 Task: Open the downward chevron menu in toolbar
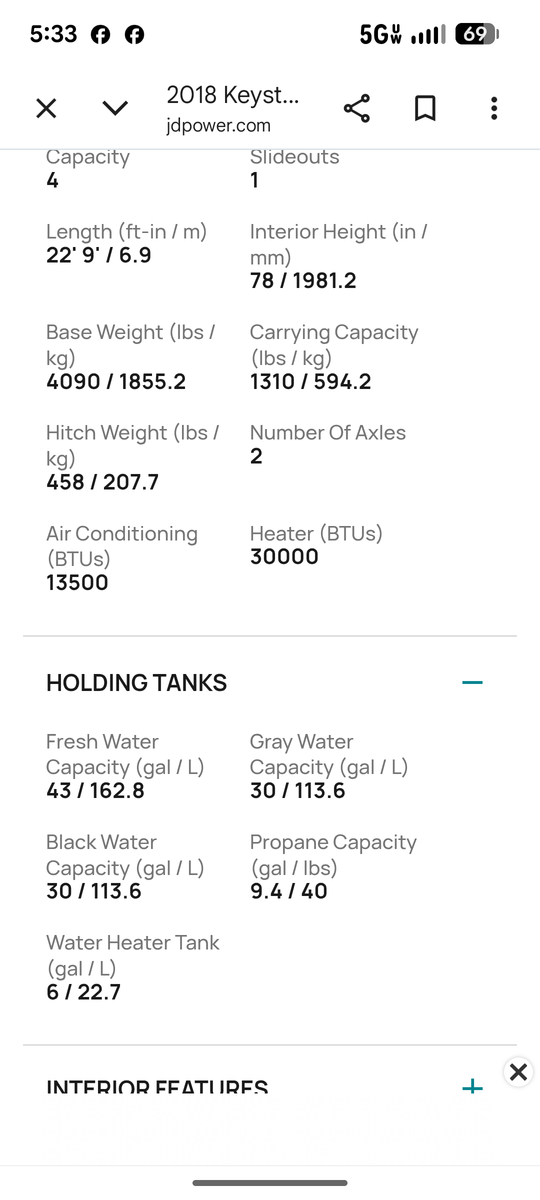115,108
